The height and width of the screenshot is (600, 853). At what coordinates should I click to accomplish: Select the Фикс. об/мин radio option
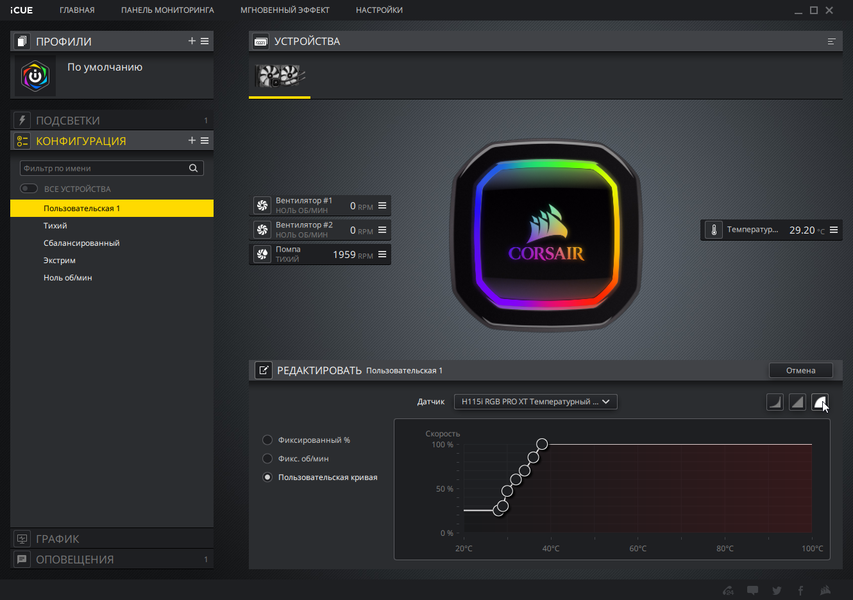click(x=267, y=459)
